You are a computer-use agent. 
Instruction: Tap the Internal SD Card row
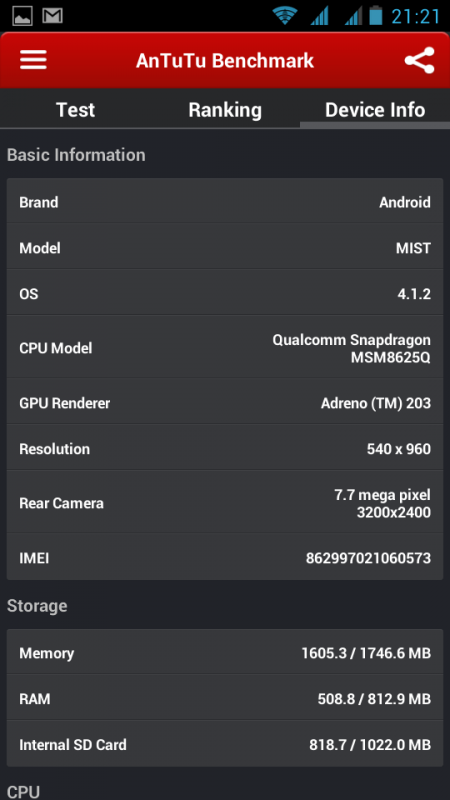point(225,744)
